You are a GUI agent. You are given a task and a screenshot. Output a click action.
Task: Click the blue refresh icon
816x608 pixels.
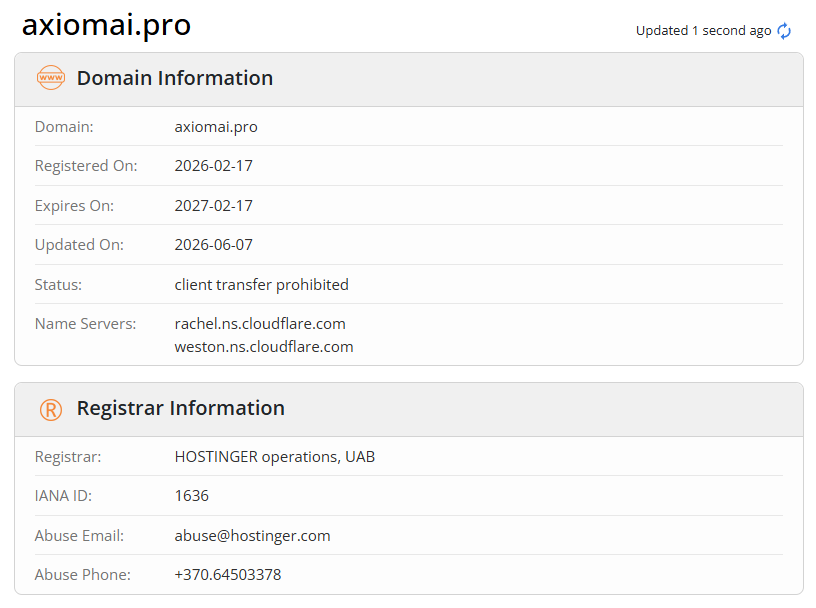[784, 31]
